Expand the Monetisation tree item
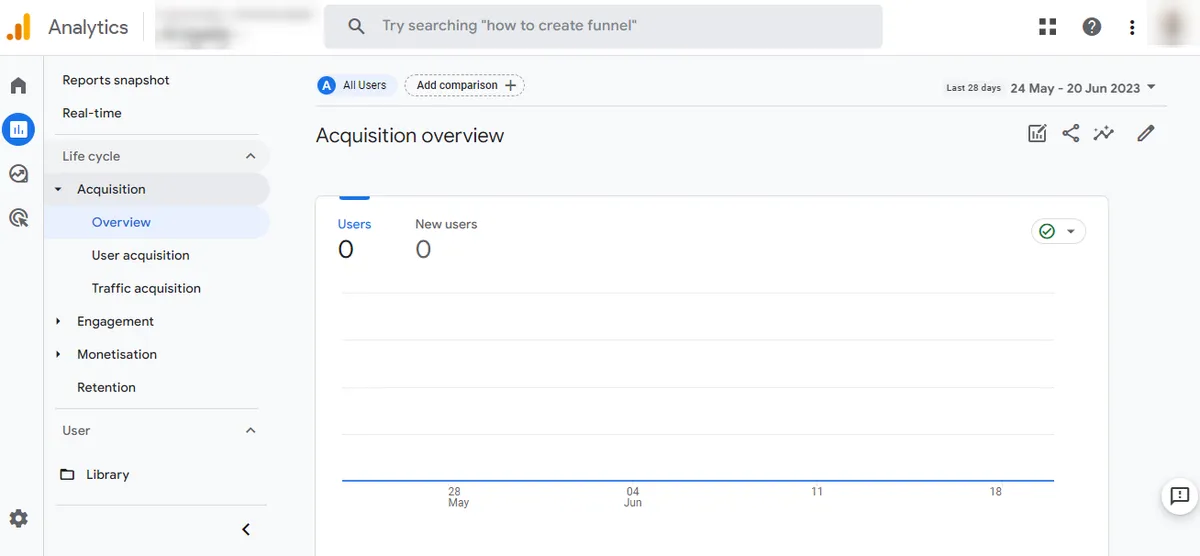The image size is (1200, 556). coord(58,354)
